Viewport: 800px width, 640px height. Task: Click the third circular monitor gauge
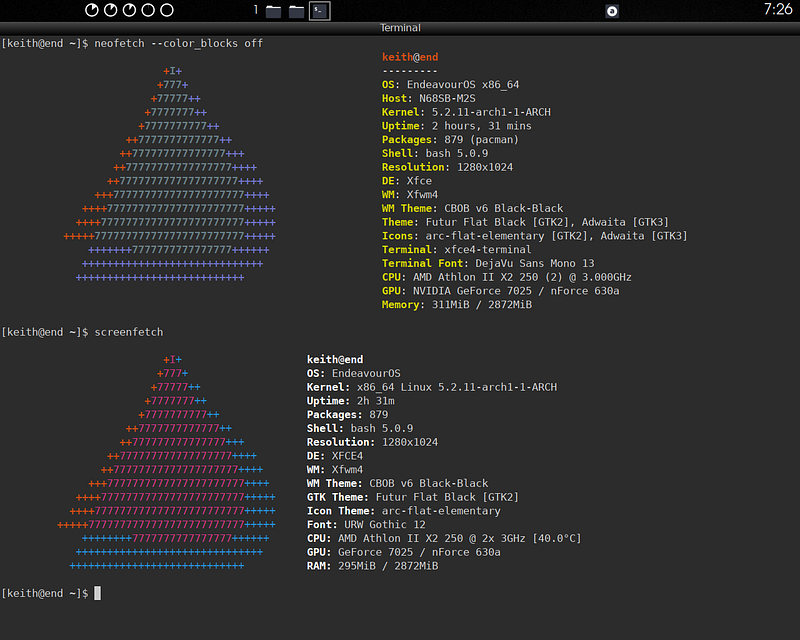click(129, 10)
